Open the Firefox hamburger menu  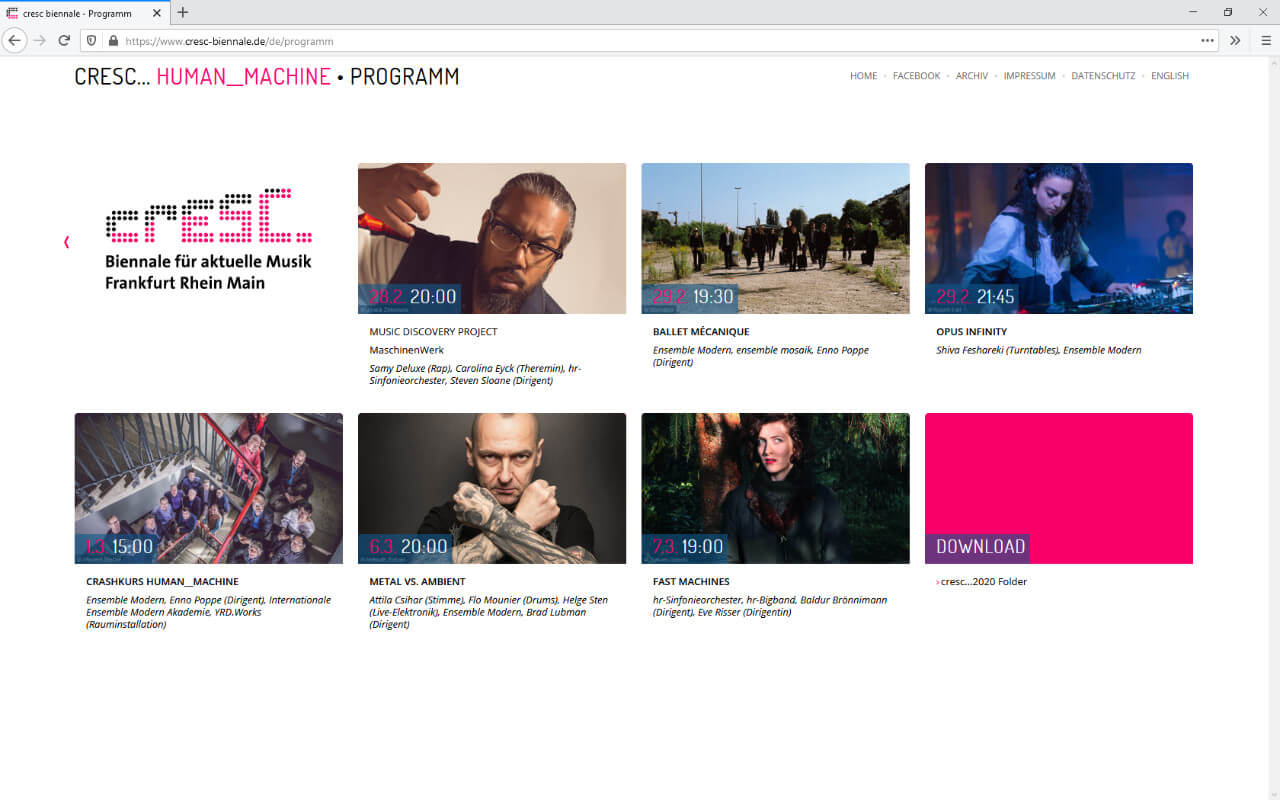click(1265, 41)
